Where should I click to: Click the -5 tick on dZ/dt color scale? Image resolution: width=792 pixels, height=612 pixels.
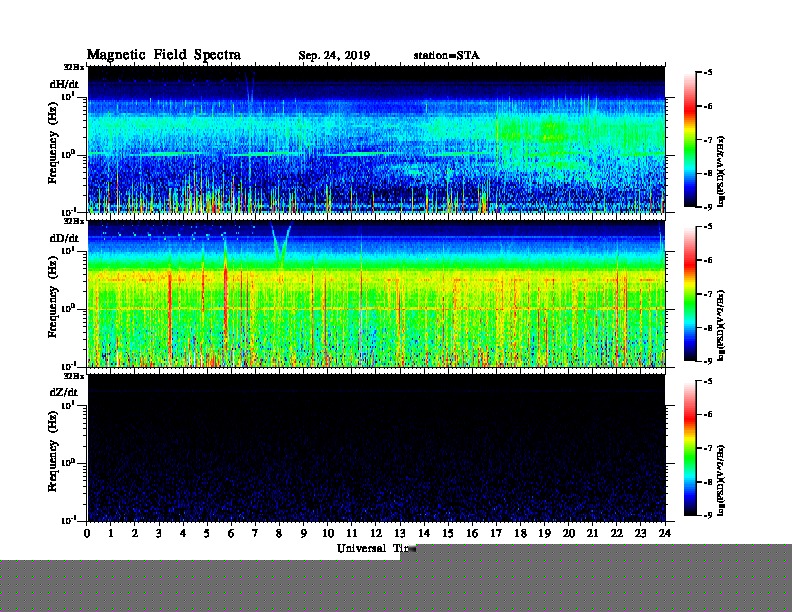[x=708, y=381]
